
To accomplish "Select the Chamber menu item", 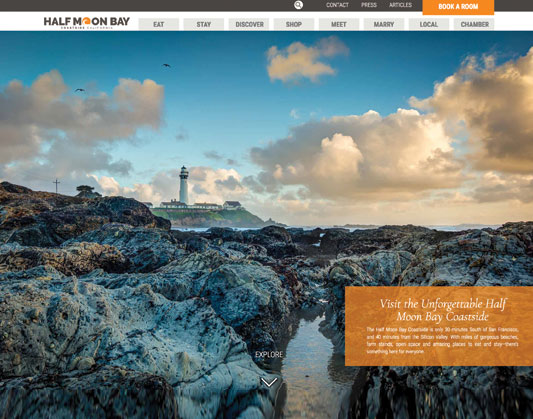I will click(474, 24).
